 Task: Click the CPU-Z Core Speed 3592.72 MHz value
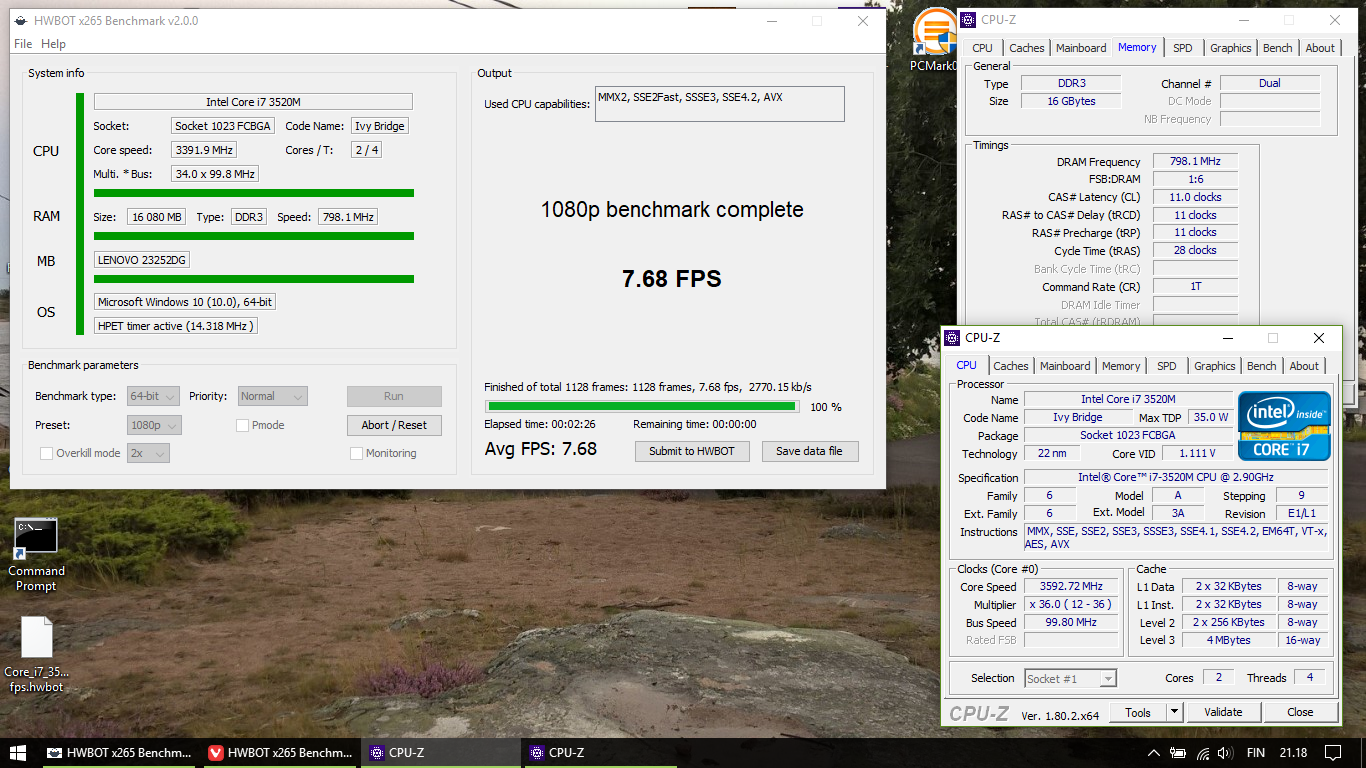pos(1072,587)
